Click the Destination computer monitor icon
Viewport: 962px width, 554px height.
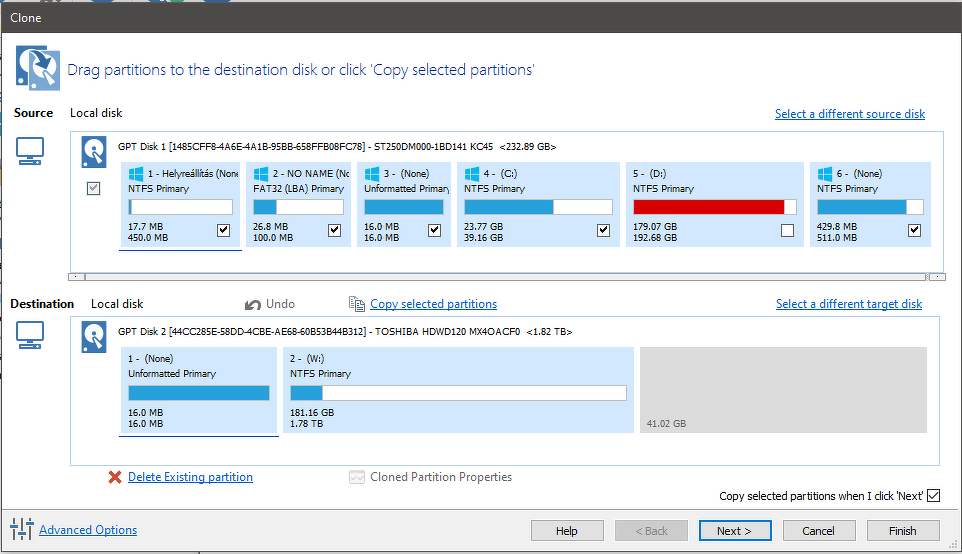[x=31, y=336]
